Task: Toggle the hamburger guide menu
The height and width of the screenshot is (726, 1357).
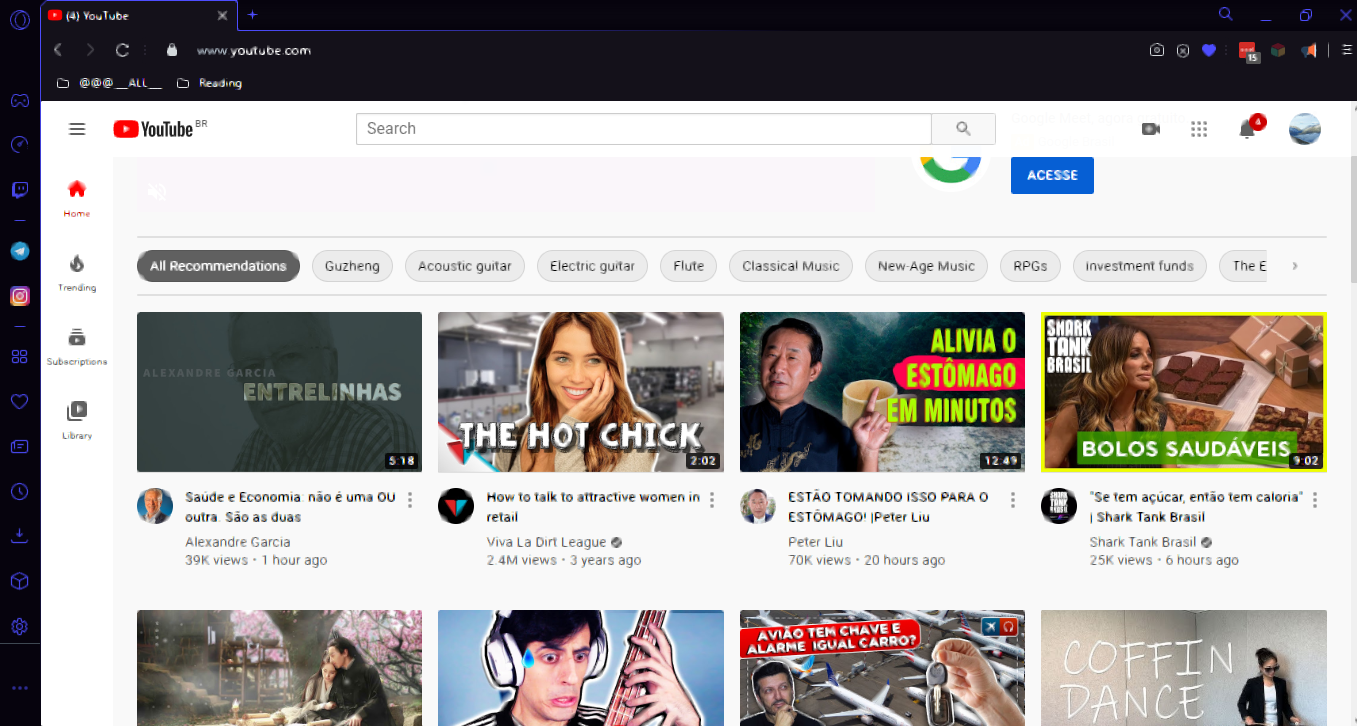Action: [x=77, y=129]
